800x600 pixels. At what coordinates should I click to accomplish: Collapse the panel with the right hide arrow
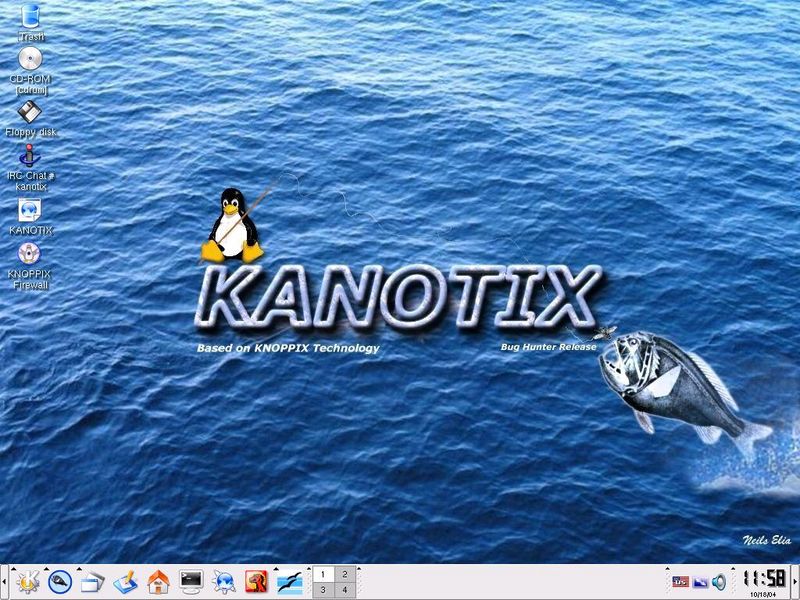point(796,582)
